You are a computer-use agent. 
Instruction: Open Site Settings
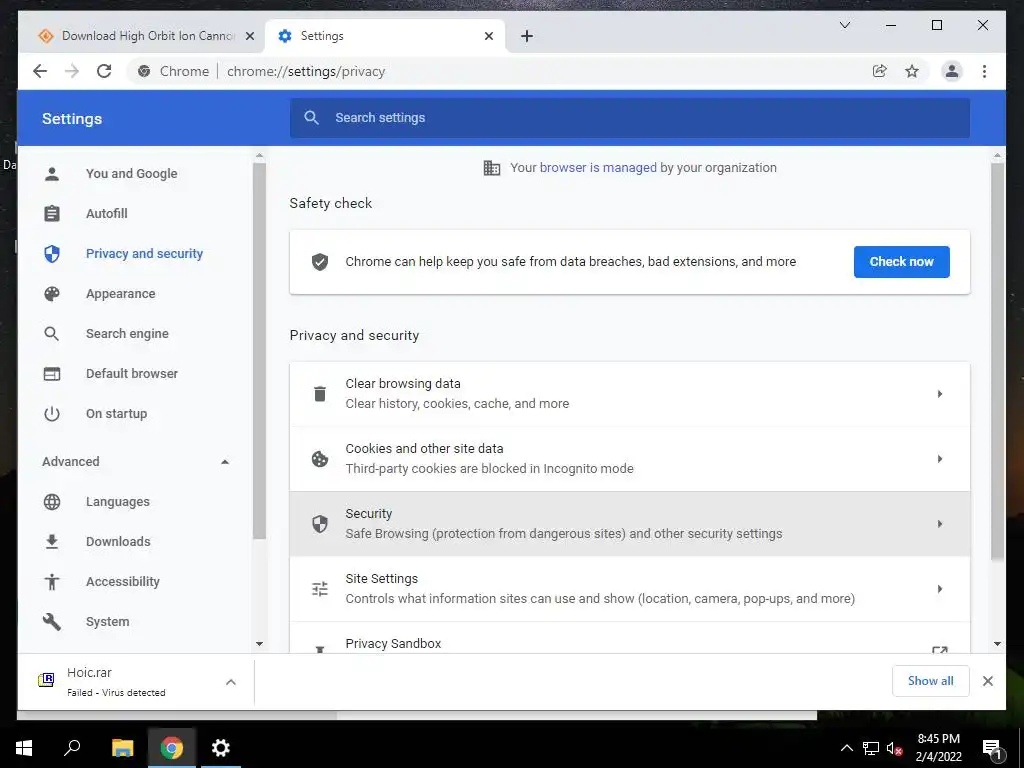point(630,589)
